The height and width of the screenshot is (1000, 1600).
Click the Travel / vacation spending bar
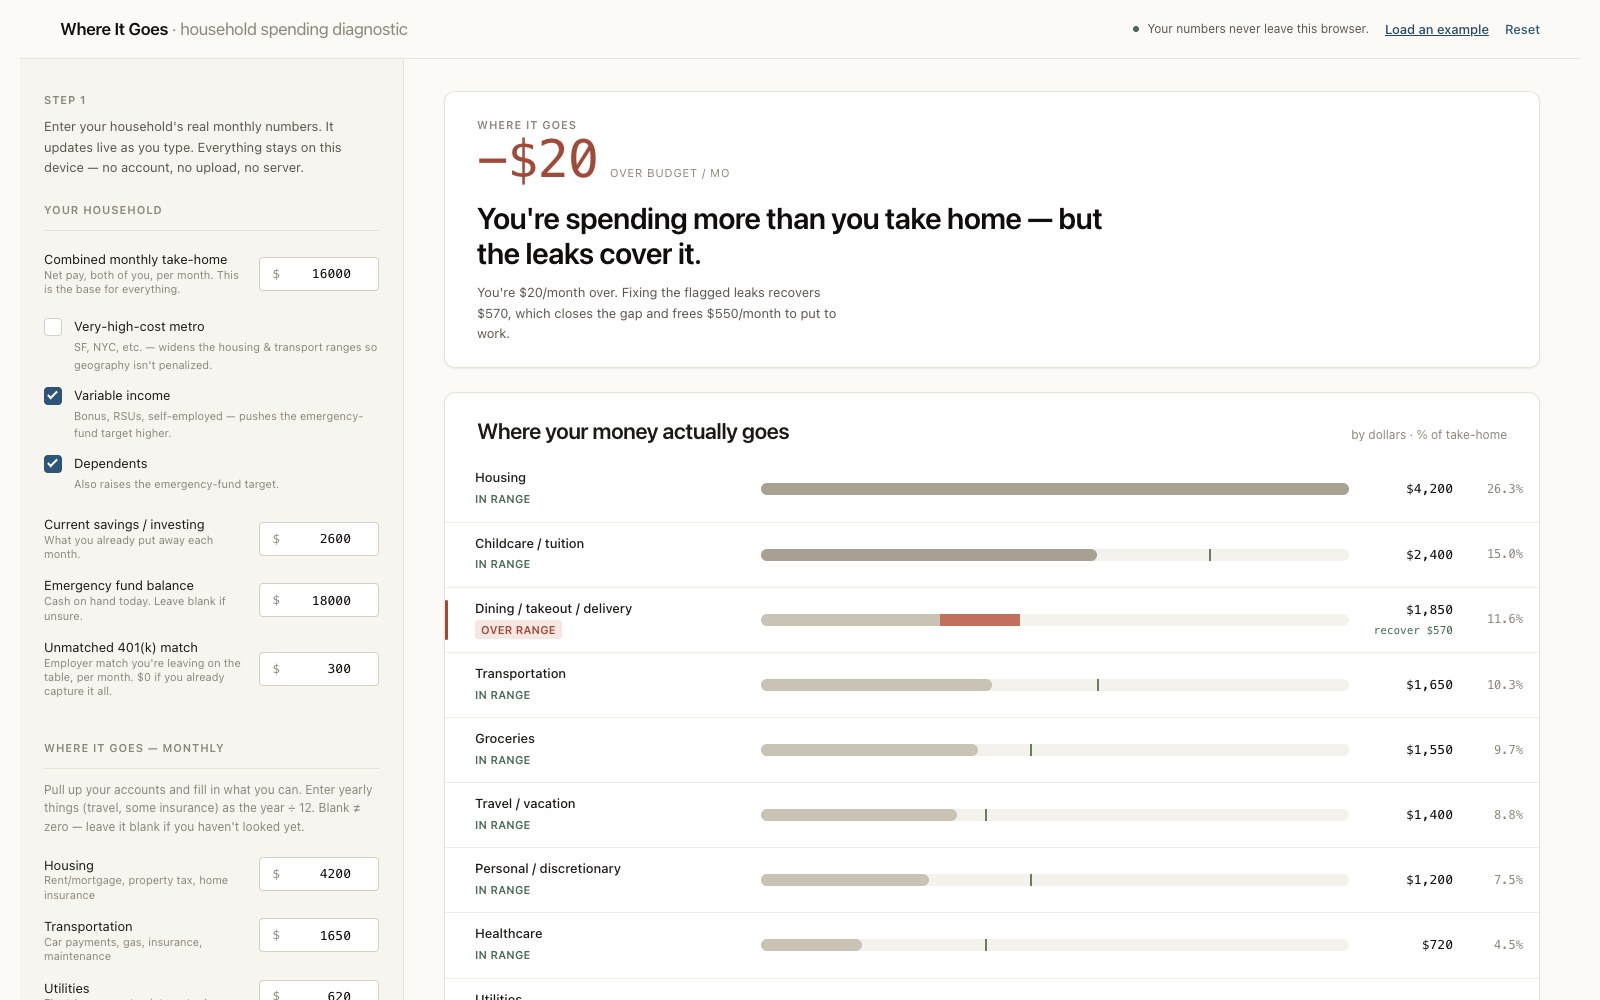point(1055,815)
